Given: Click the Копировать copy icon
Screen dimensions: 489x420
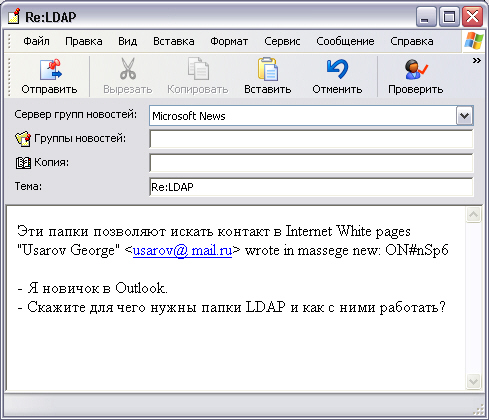Looking at the screenshot, I should click(x=198, y=69).
